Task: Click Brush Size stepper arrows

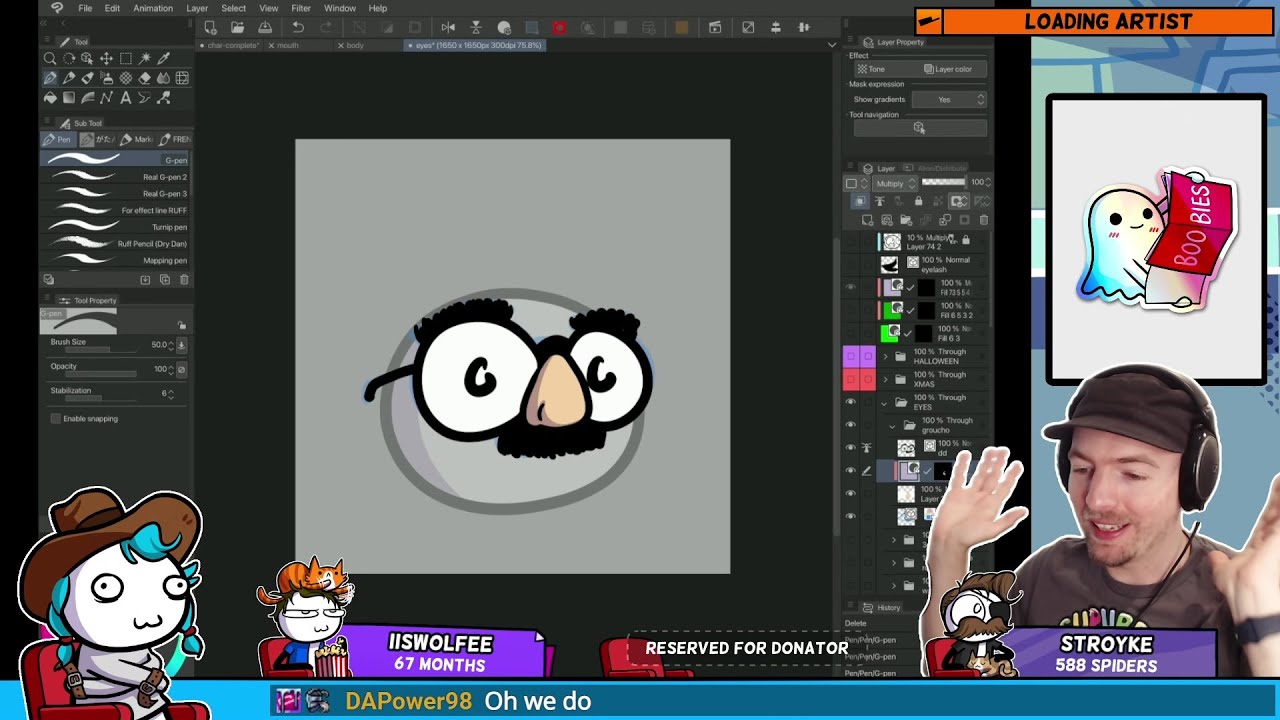Action: point(171,345)
